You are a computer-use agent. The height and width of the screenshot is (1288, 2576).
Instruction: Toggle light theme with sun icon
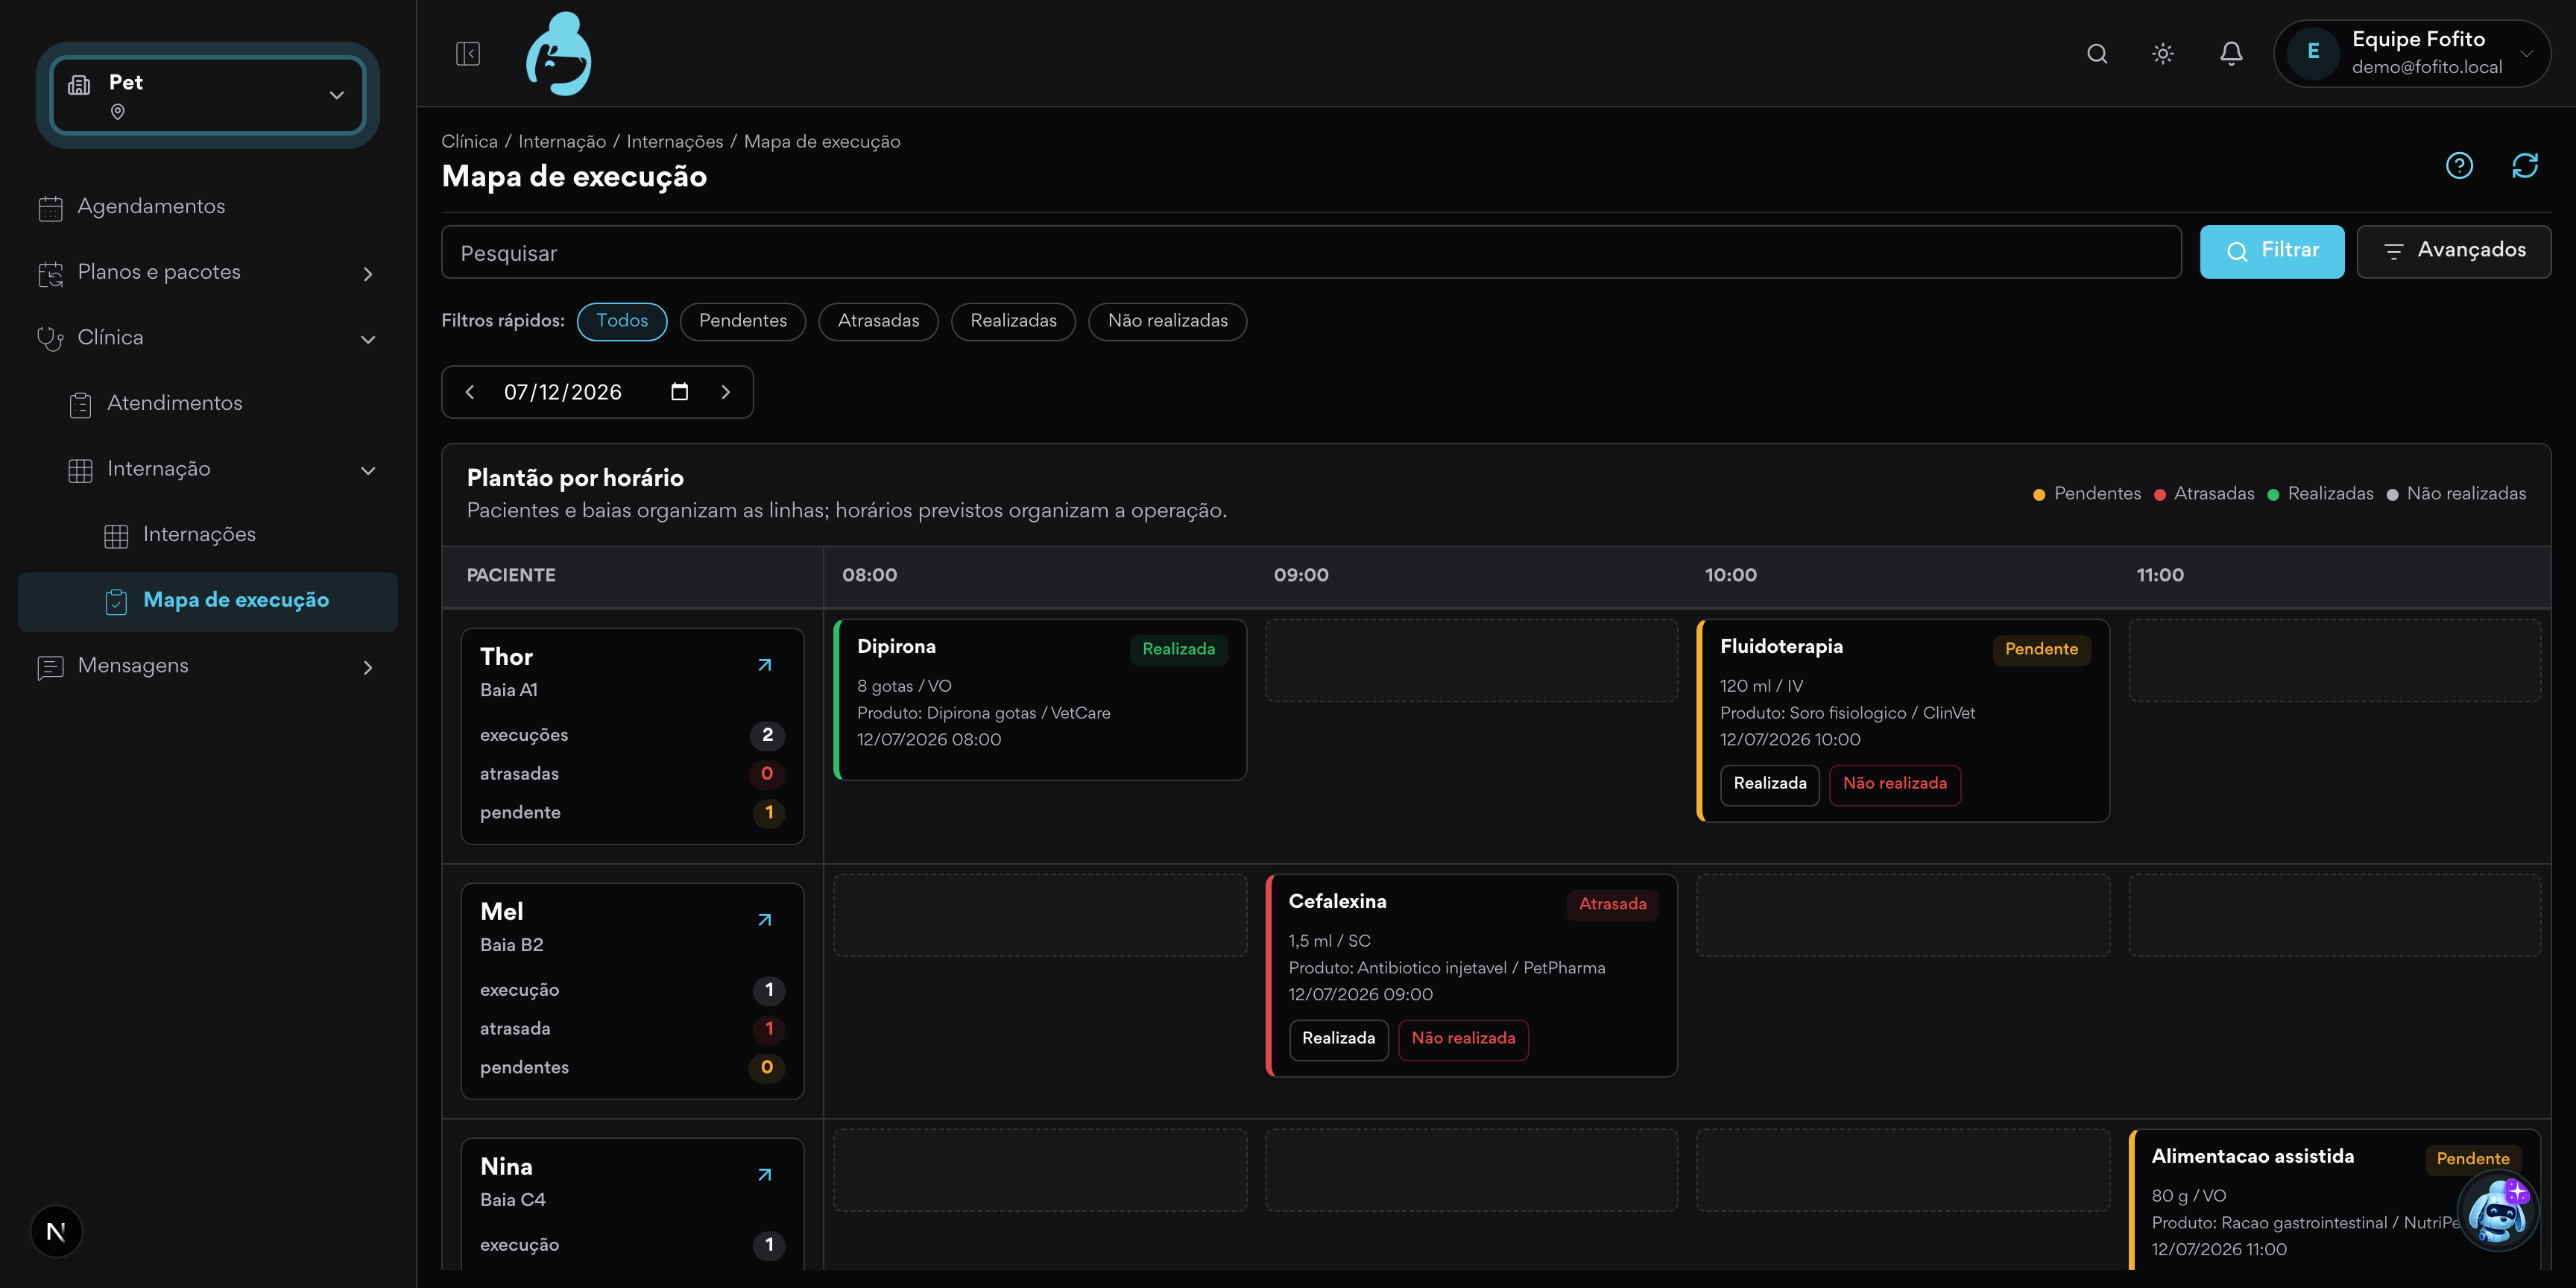(2163, 53)
